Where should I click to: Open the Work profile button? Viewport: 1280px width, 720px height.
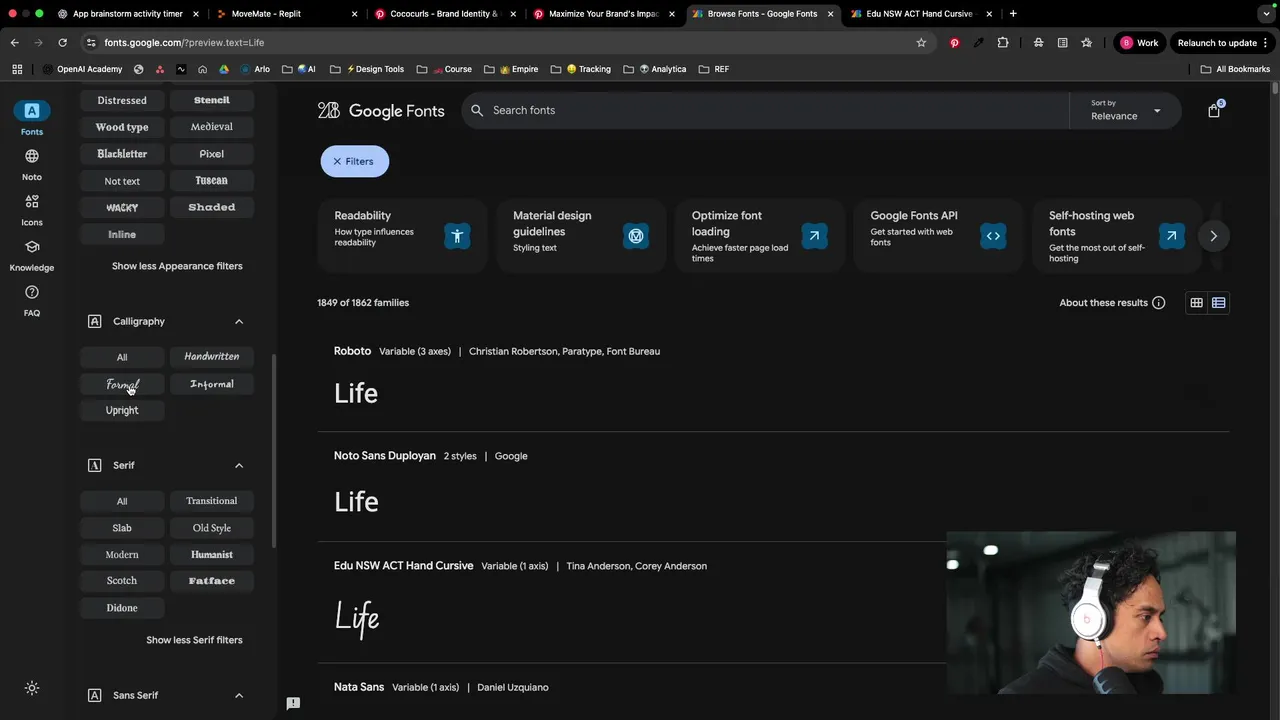click(1139, 43)
